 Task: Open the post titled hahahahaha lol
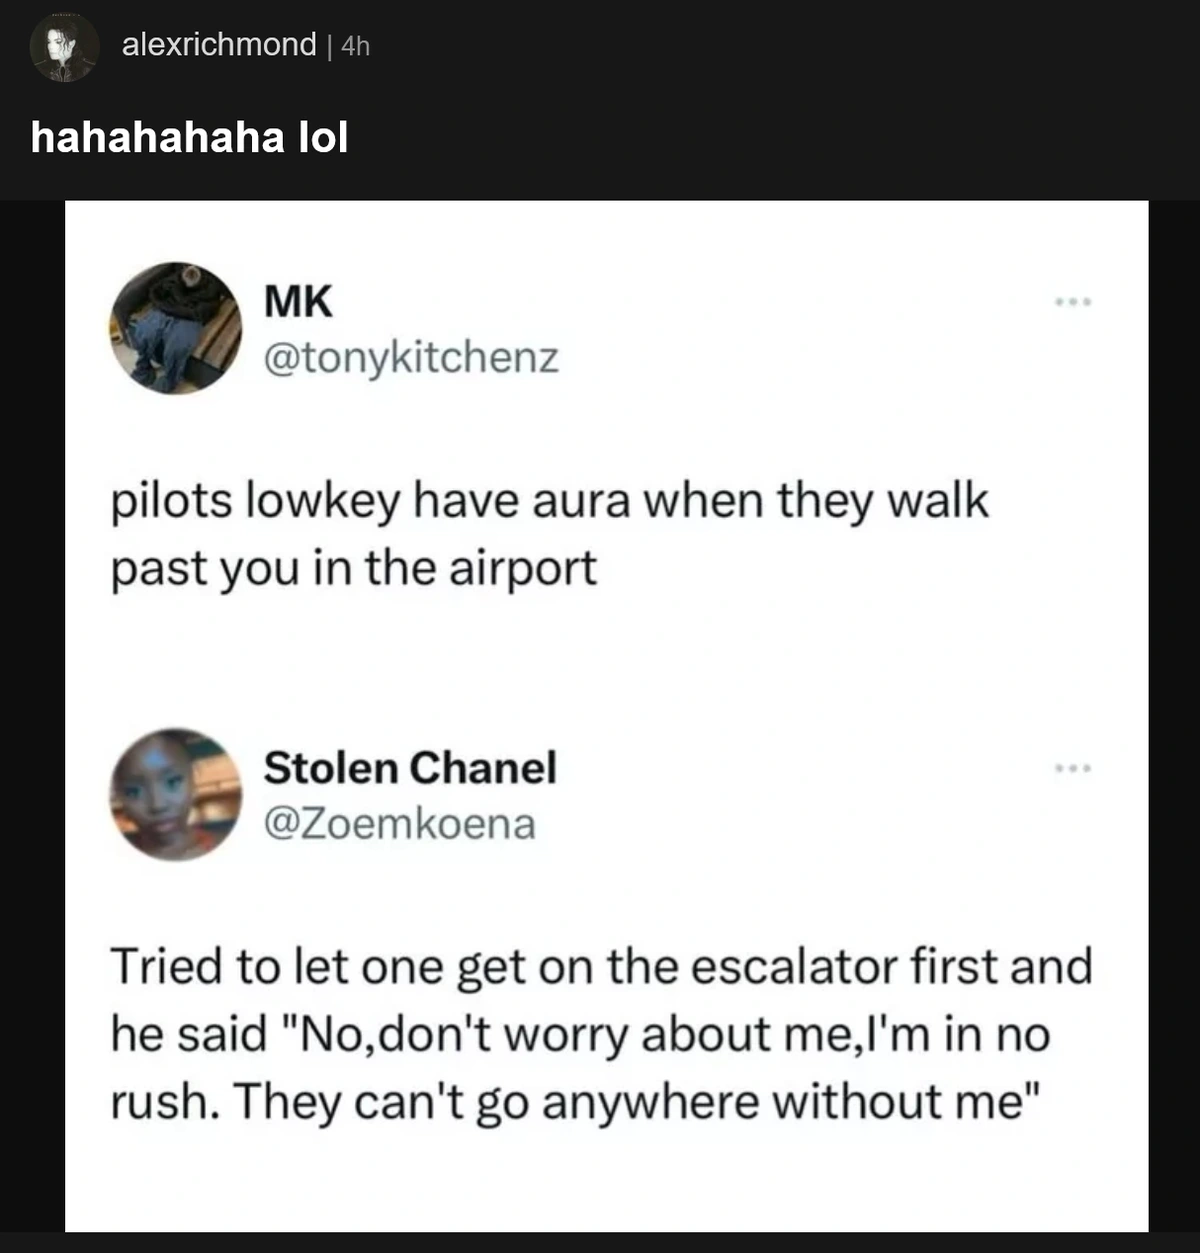(x=189, y=137)
